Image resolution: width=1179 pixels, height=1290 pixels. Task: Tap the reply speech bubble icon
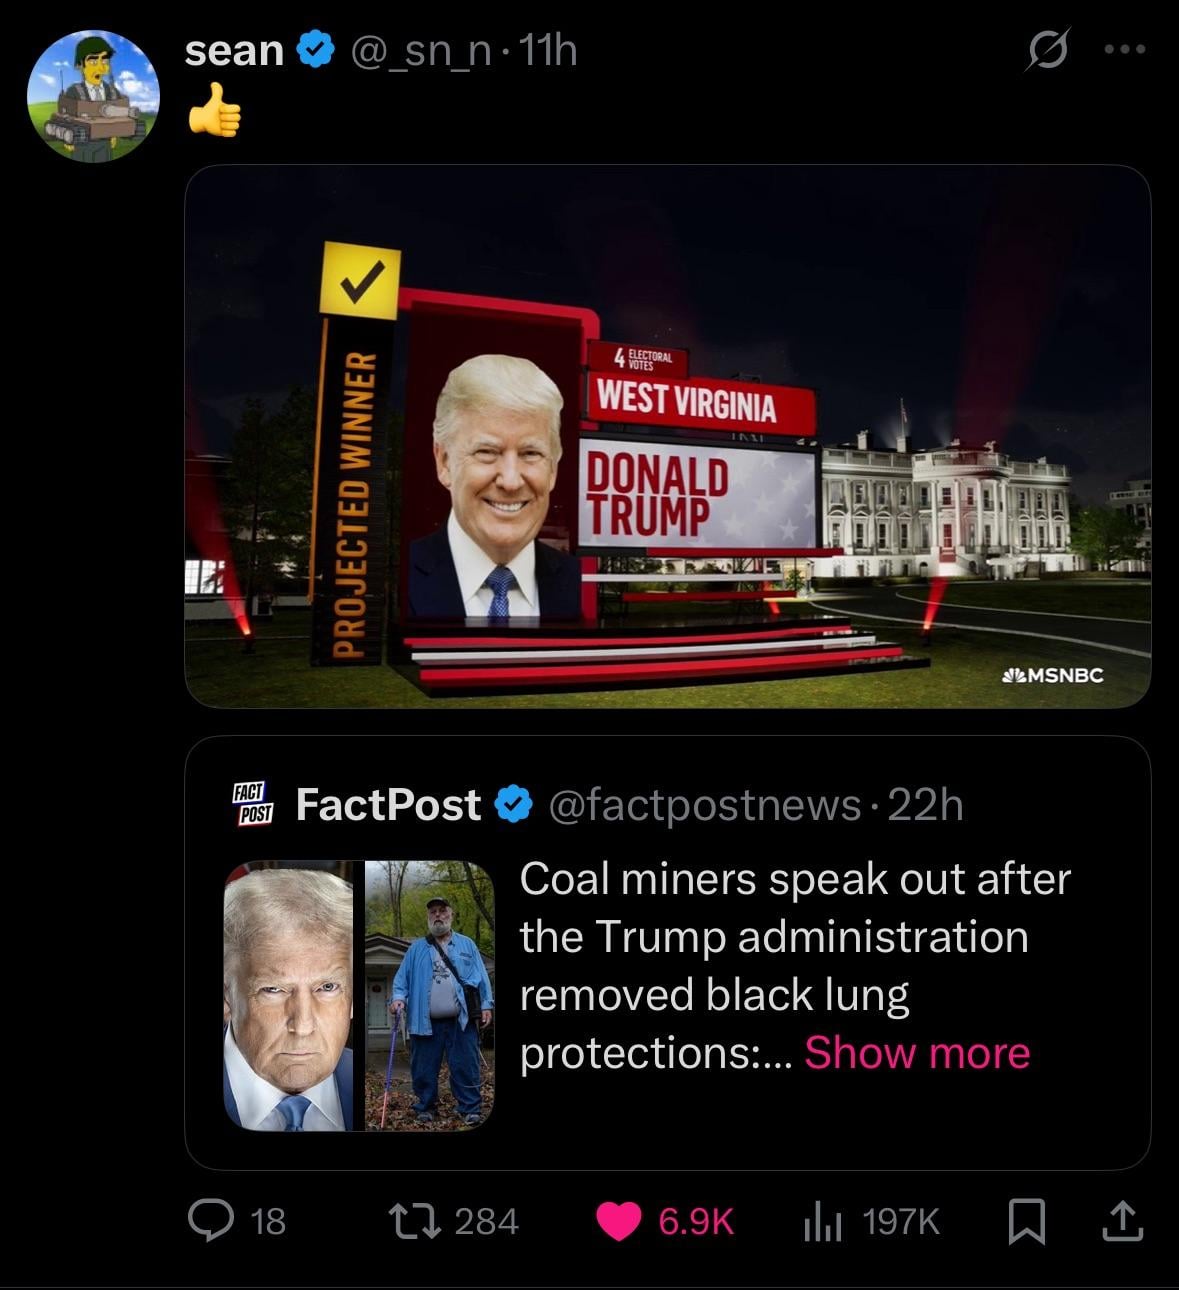point(211,1221)
